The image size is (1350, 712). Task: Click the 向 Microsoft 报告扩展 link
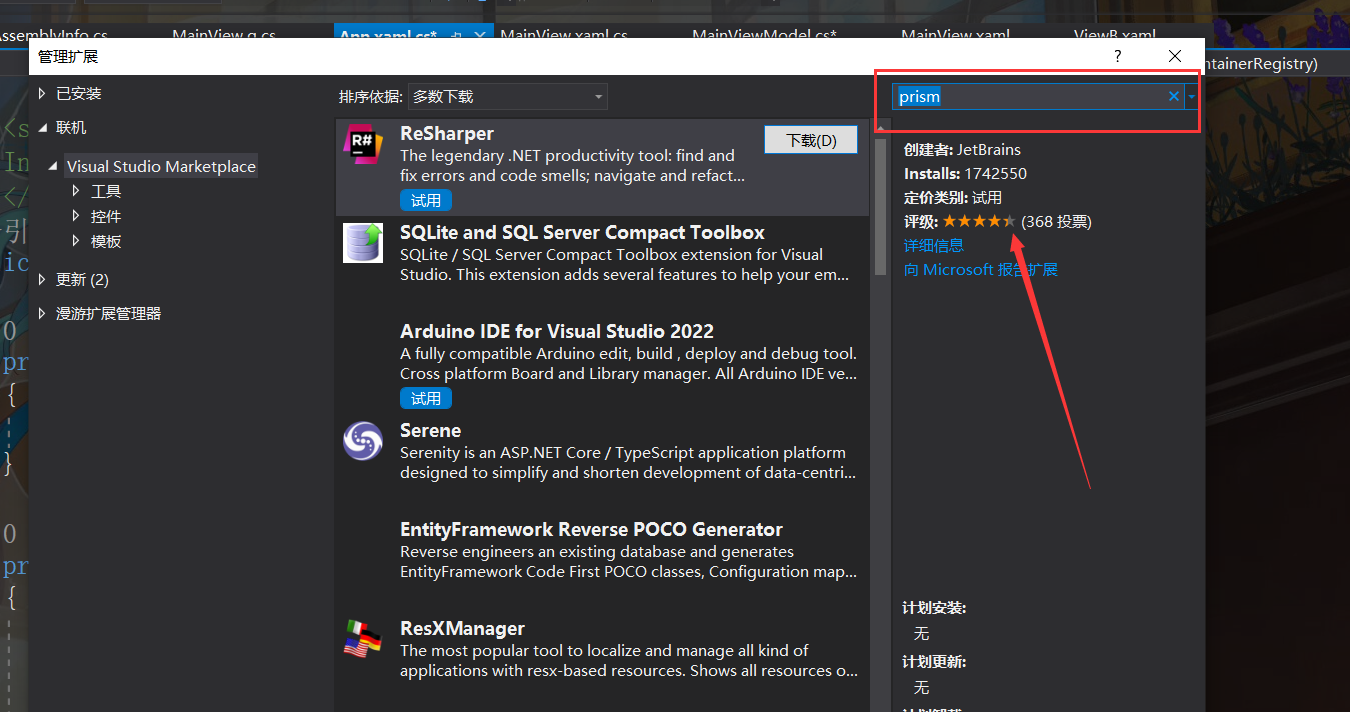click(x=980, y=269)
